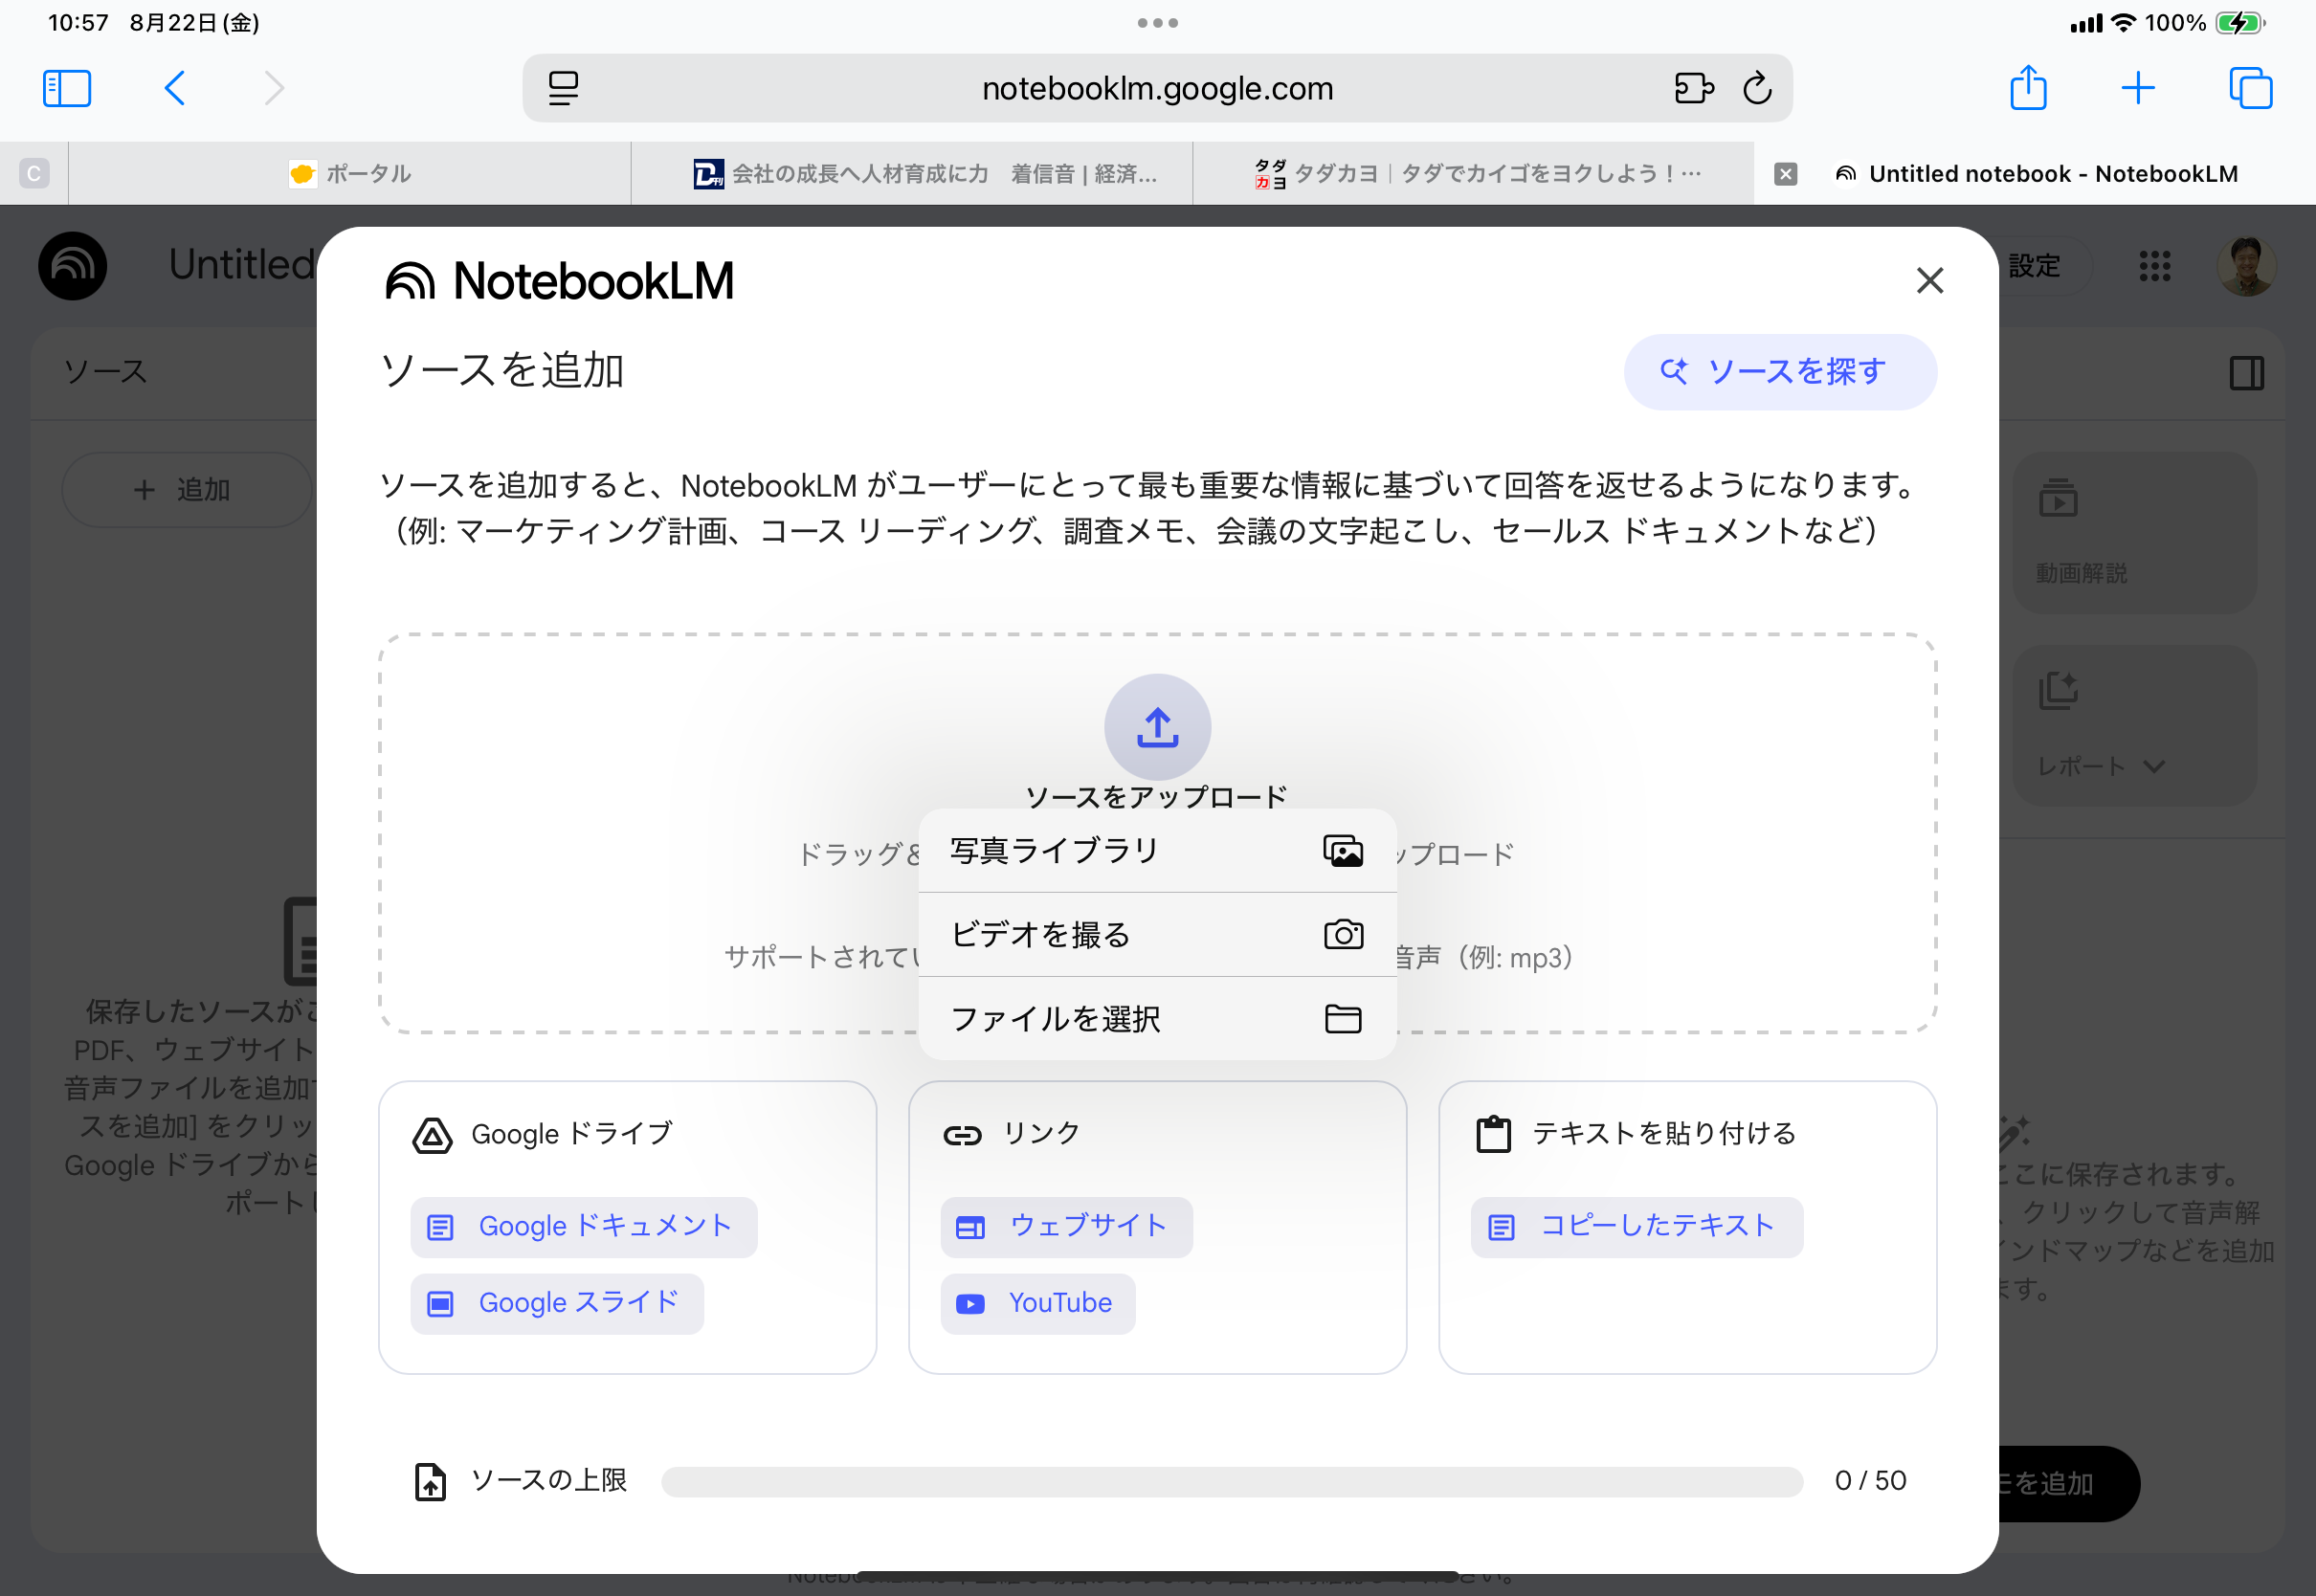Click the ソースの上限 file icon
The width and height of the screenshot is (2316, 1596).
pyautogui.click(x=430, y=1481)
